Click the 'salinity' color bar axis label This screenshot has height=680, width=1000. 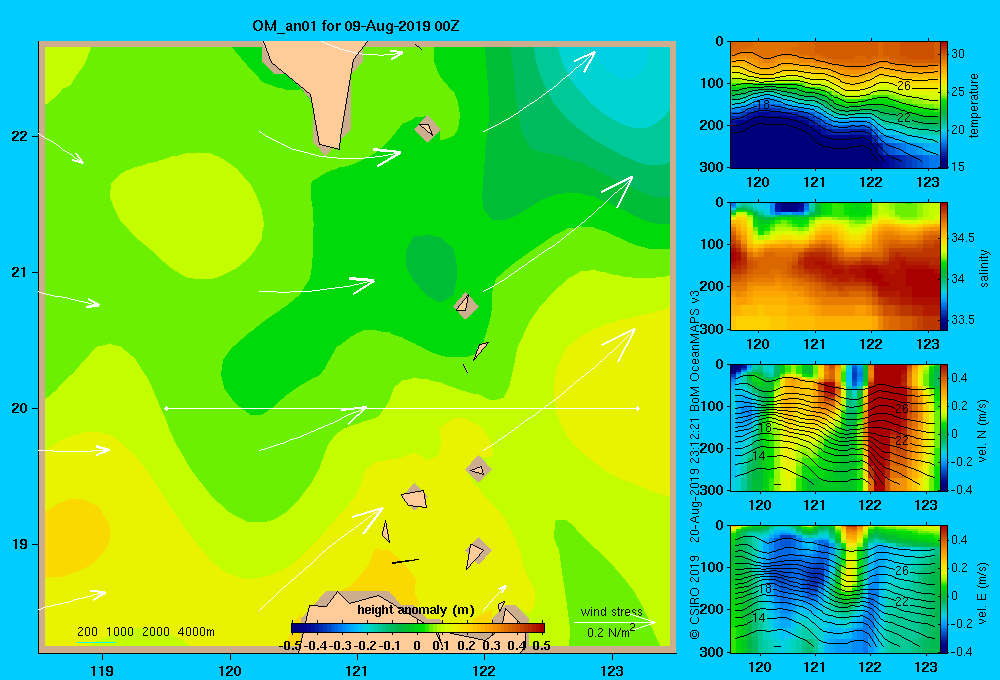(x=983, y=269)
